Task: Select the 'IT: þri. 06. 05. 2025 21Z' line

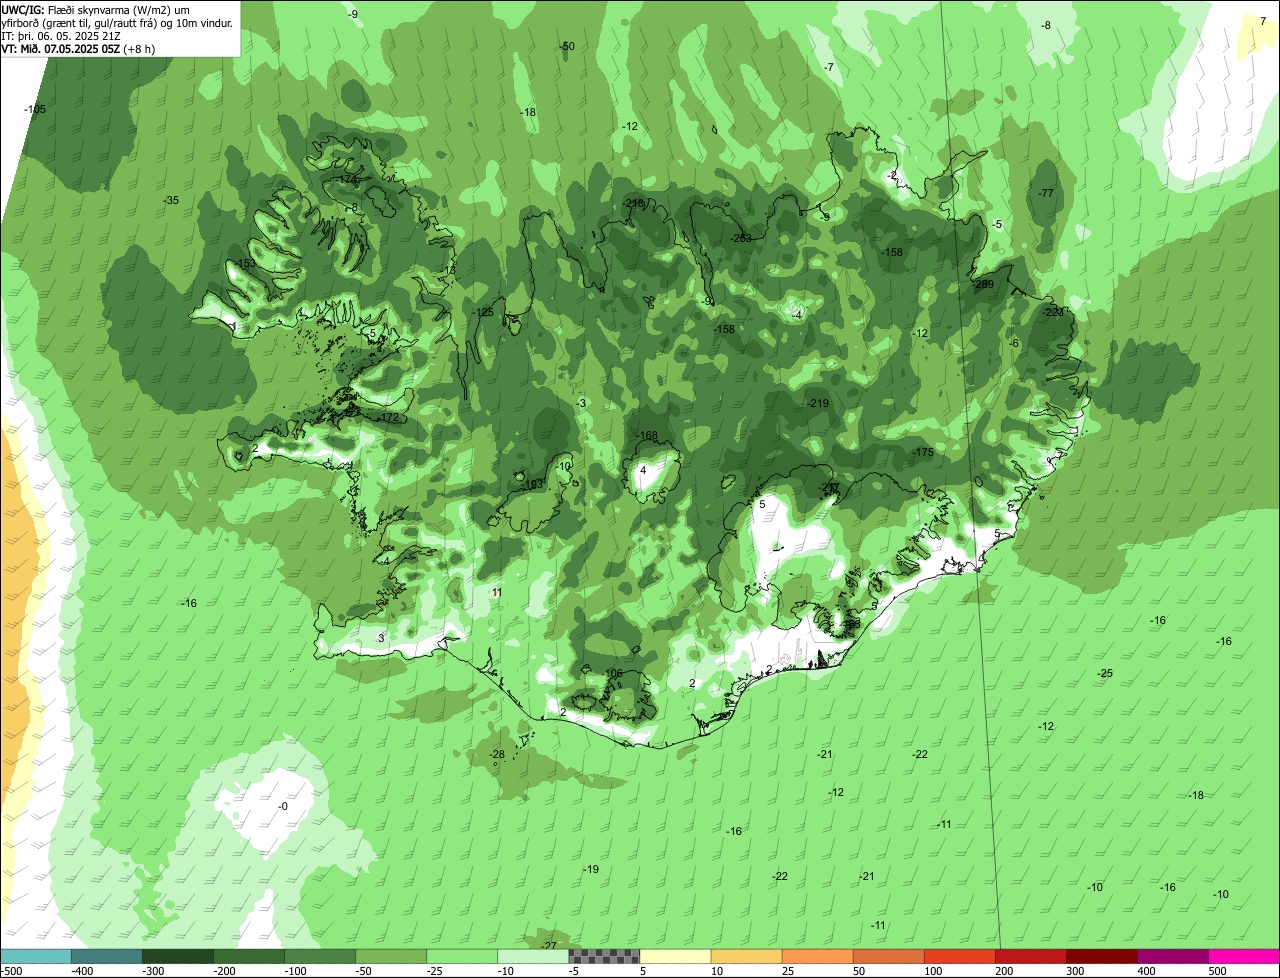Action: (x=62, y=35)
